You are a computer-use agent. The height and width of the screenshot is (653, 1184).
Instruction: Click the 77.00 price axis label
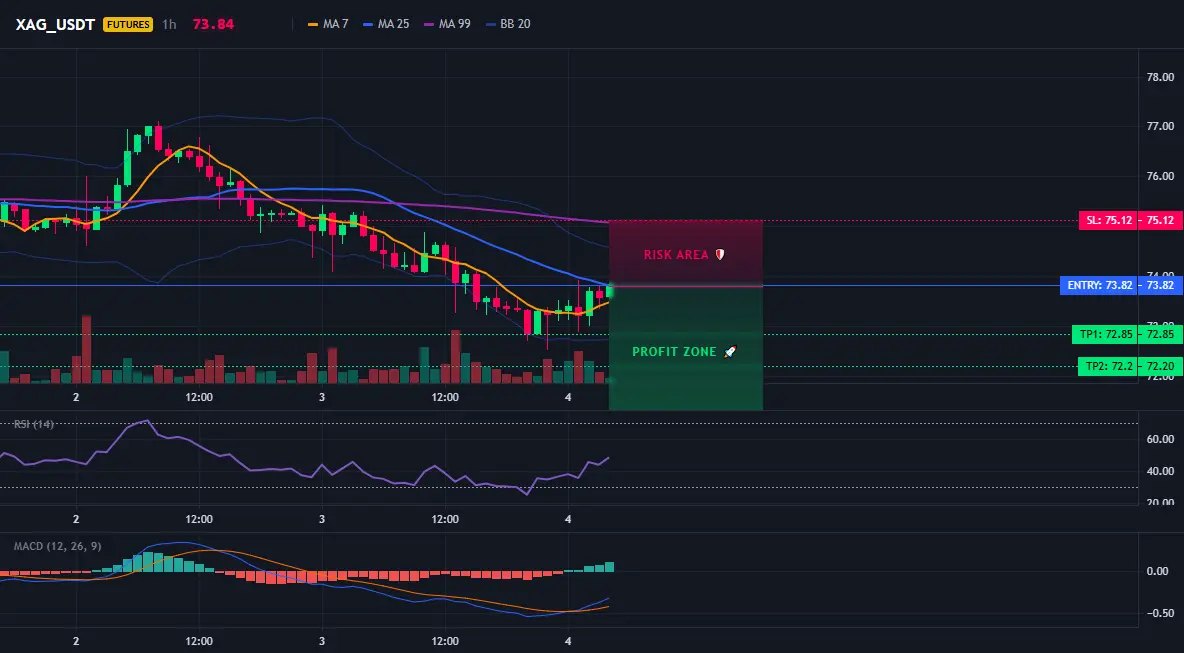pos(1160,126)
